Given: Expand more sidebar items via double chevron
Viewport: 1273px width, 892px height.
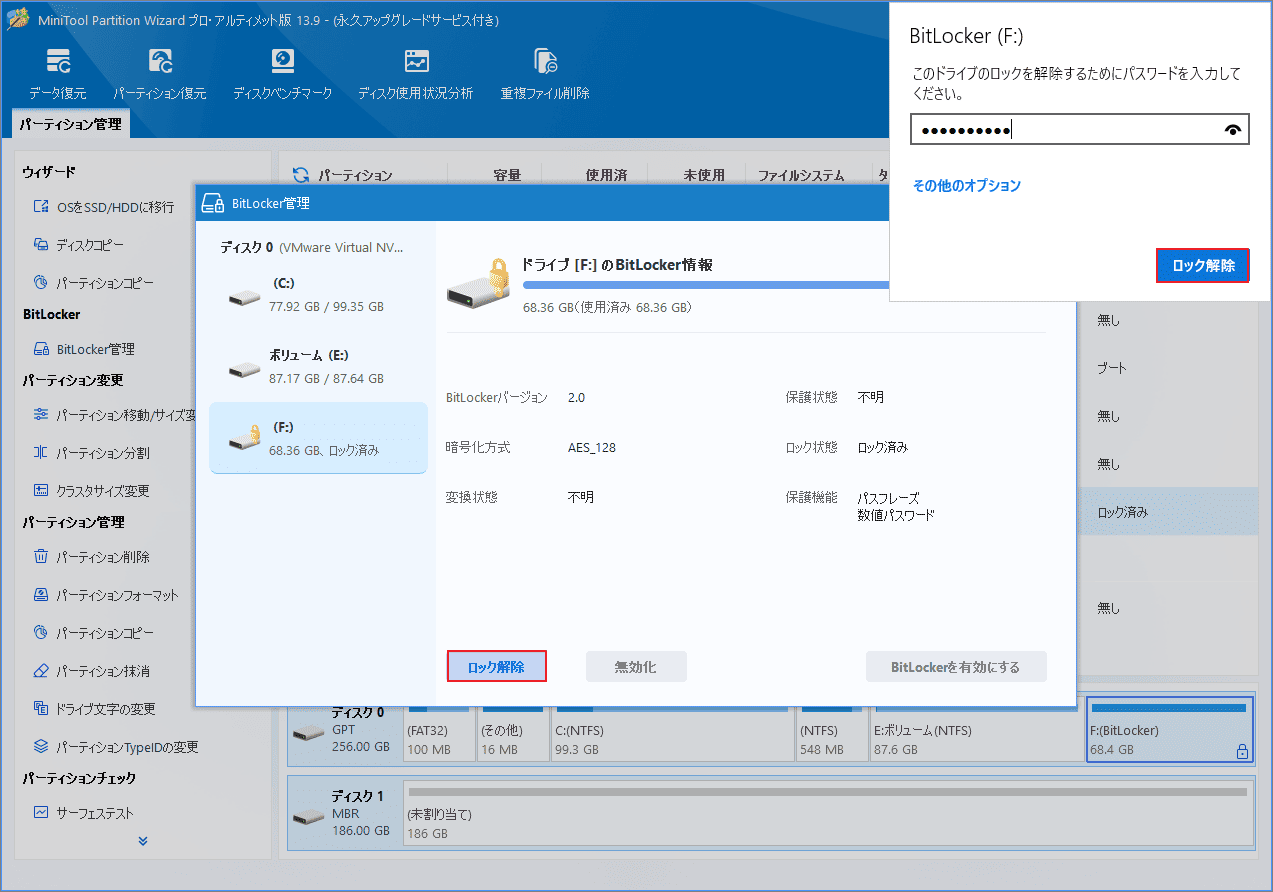Looking at the screenshot, I should [x=142, y=841].
